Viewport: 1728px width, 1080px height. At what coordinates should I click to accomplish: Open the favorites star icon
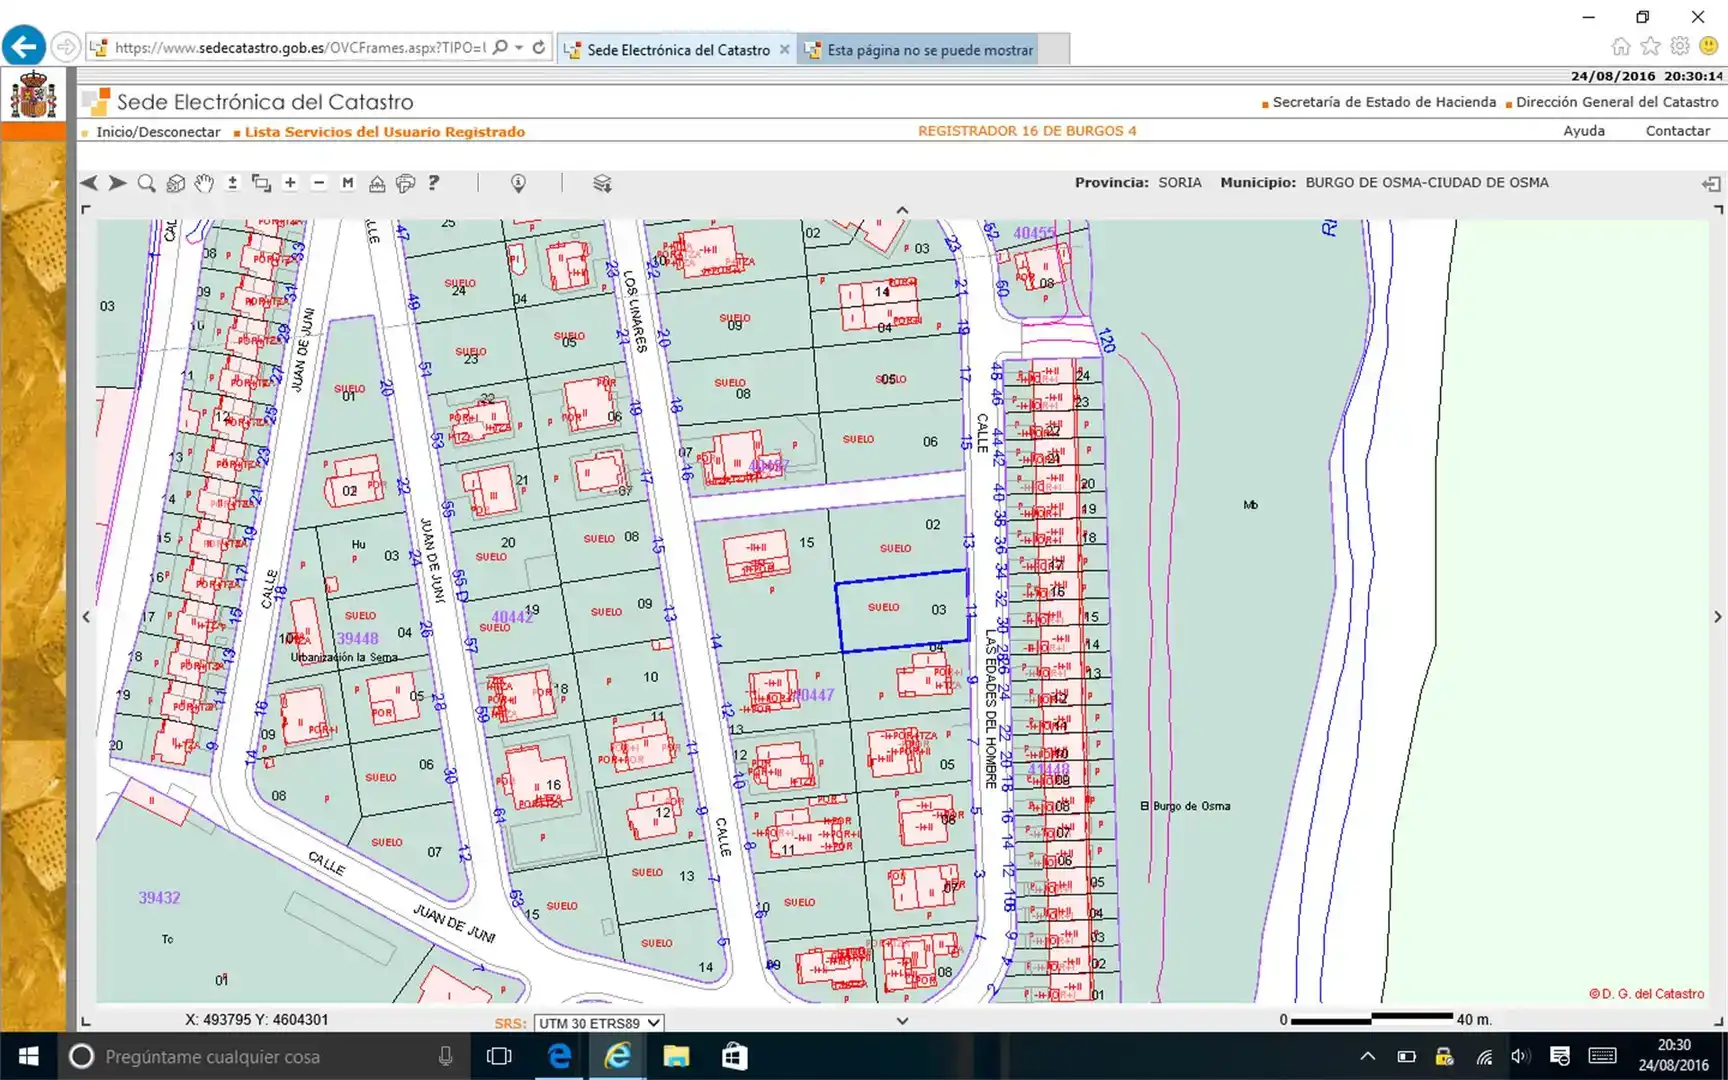[1651, 46]
